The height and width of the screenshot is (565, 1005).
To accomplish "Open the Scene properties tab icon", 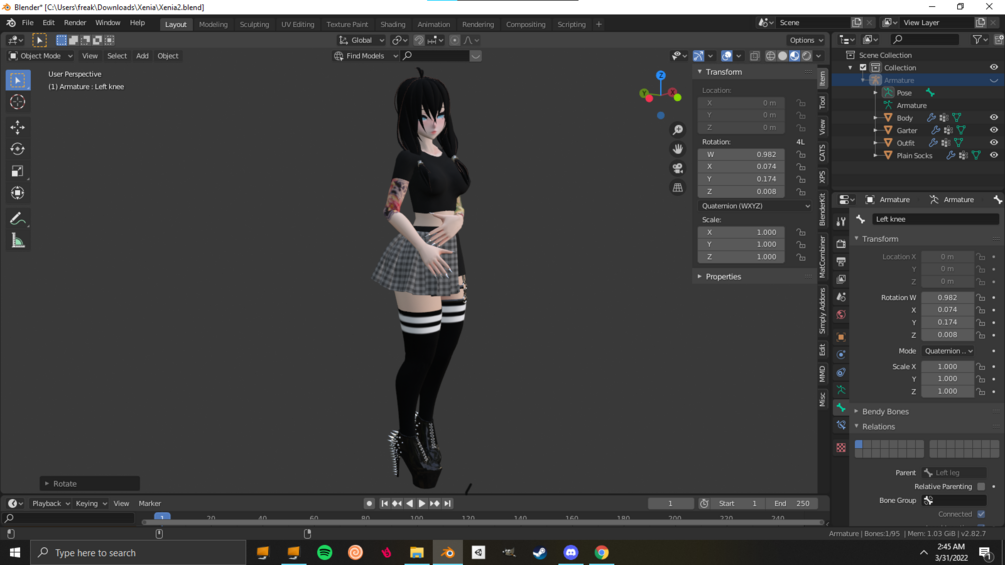I will click(841, 297).
